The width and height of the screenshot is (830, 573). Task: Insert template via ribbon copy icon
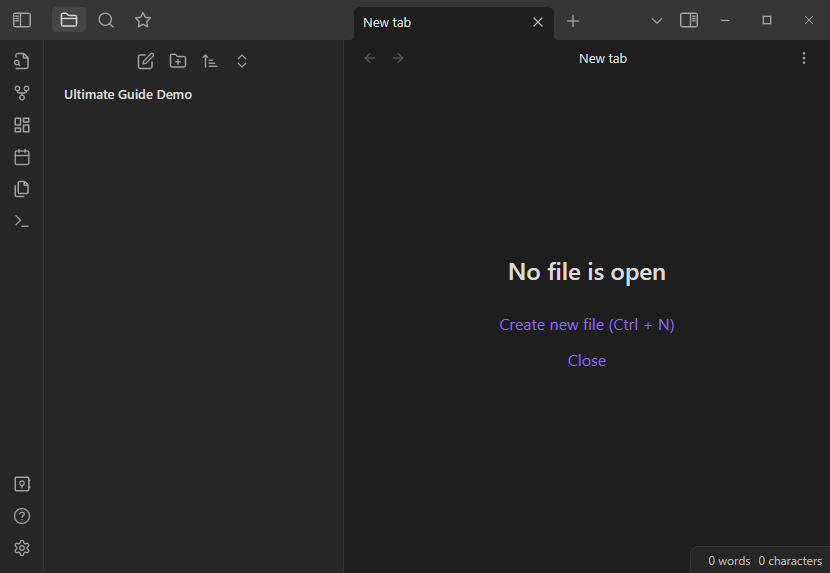pyautogui.click(x=22, y=189)
